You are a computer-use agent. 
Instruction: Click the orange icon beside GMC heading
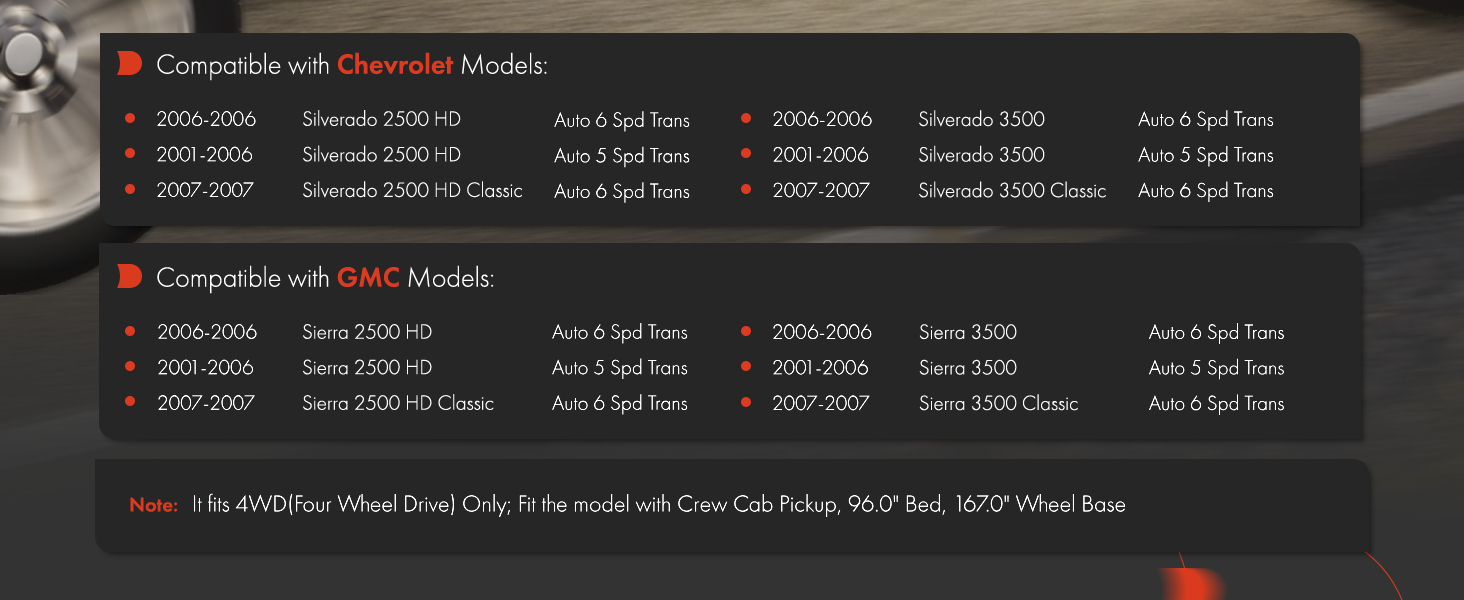pyautogui.click(x=129, y=277)
